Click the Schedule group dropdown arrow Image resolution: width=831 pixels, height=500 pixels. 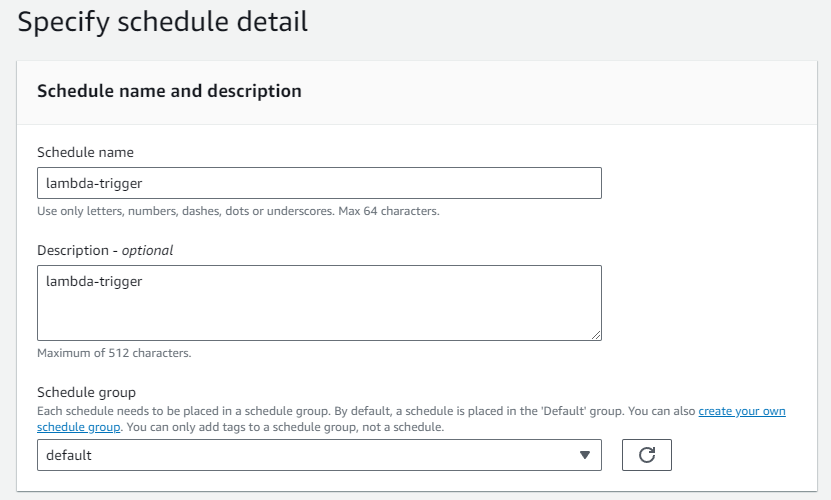(585, 455)
